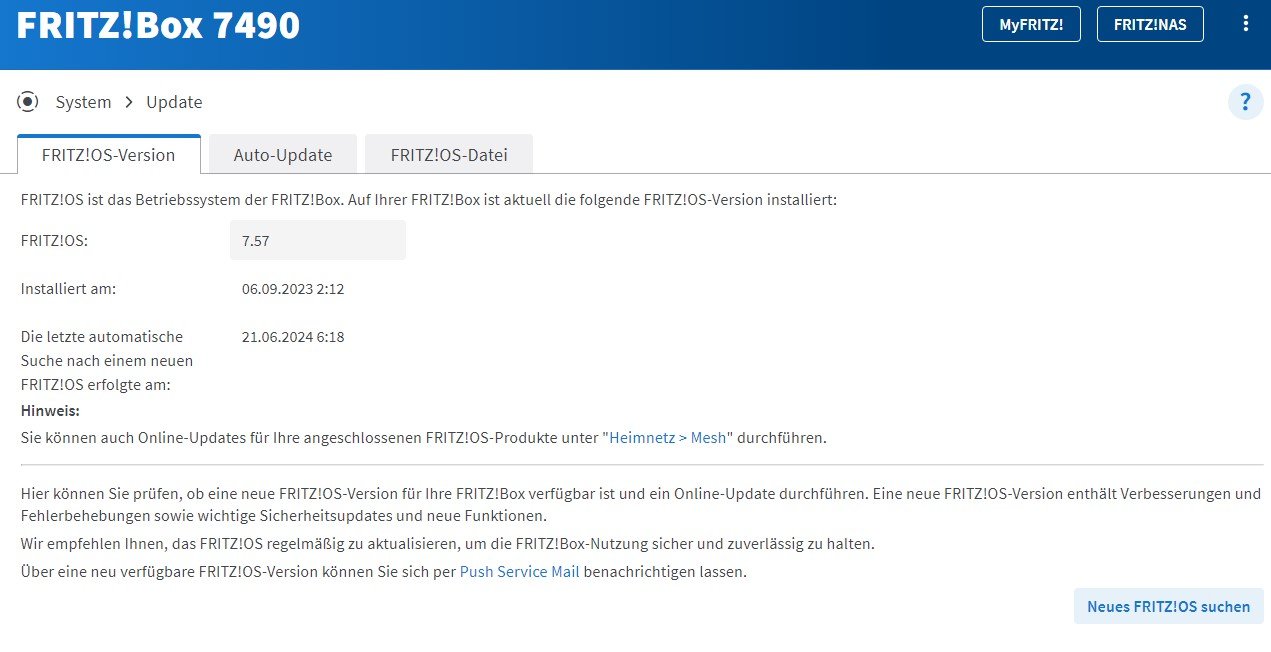Click the breadcrumb chevron between System and Update
Viewport: 1271px width, 652px height.
[129, 102]
